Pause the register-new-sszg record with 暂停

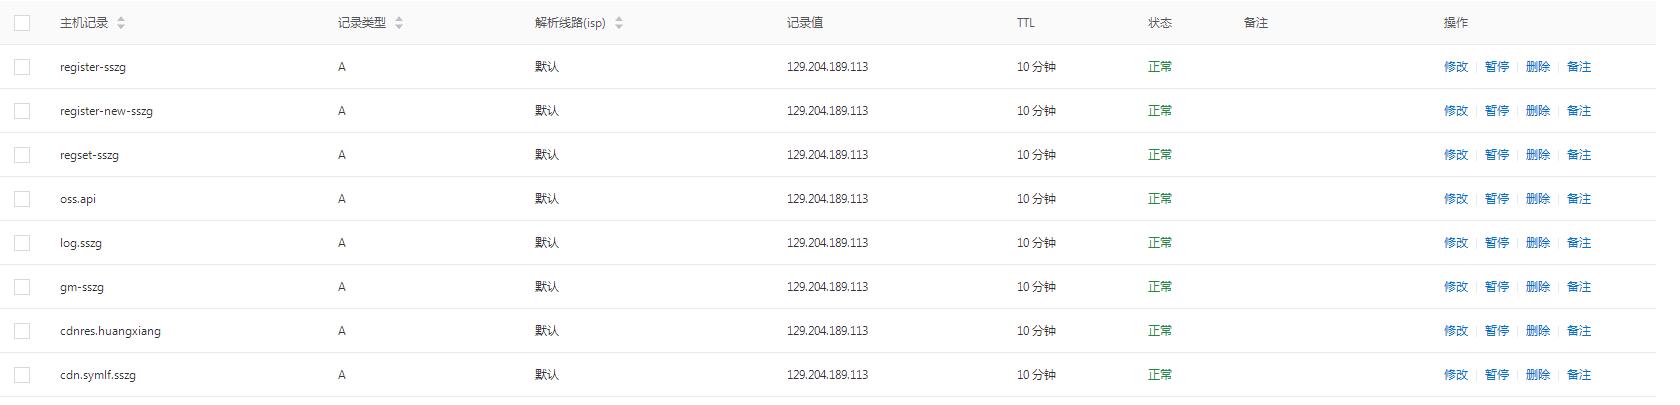(1496, 111)
